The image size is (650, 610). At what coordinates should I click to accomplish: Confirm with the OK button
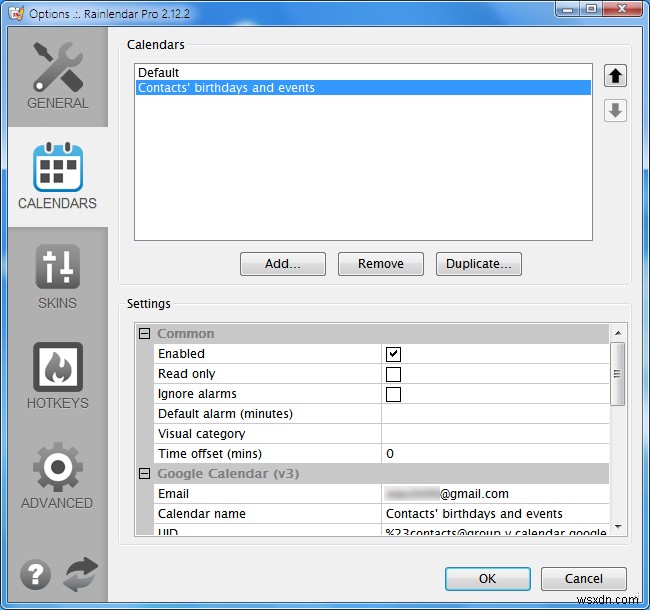488,579
